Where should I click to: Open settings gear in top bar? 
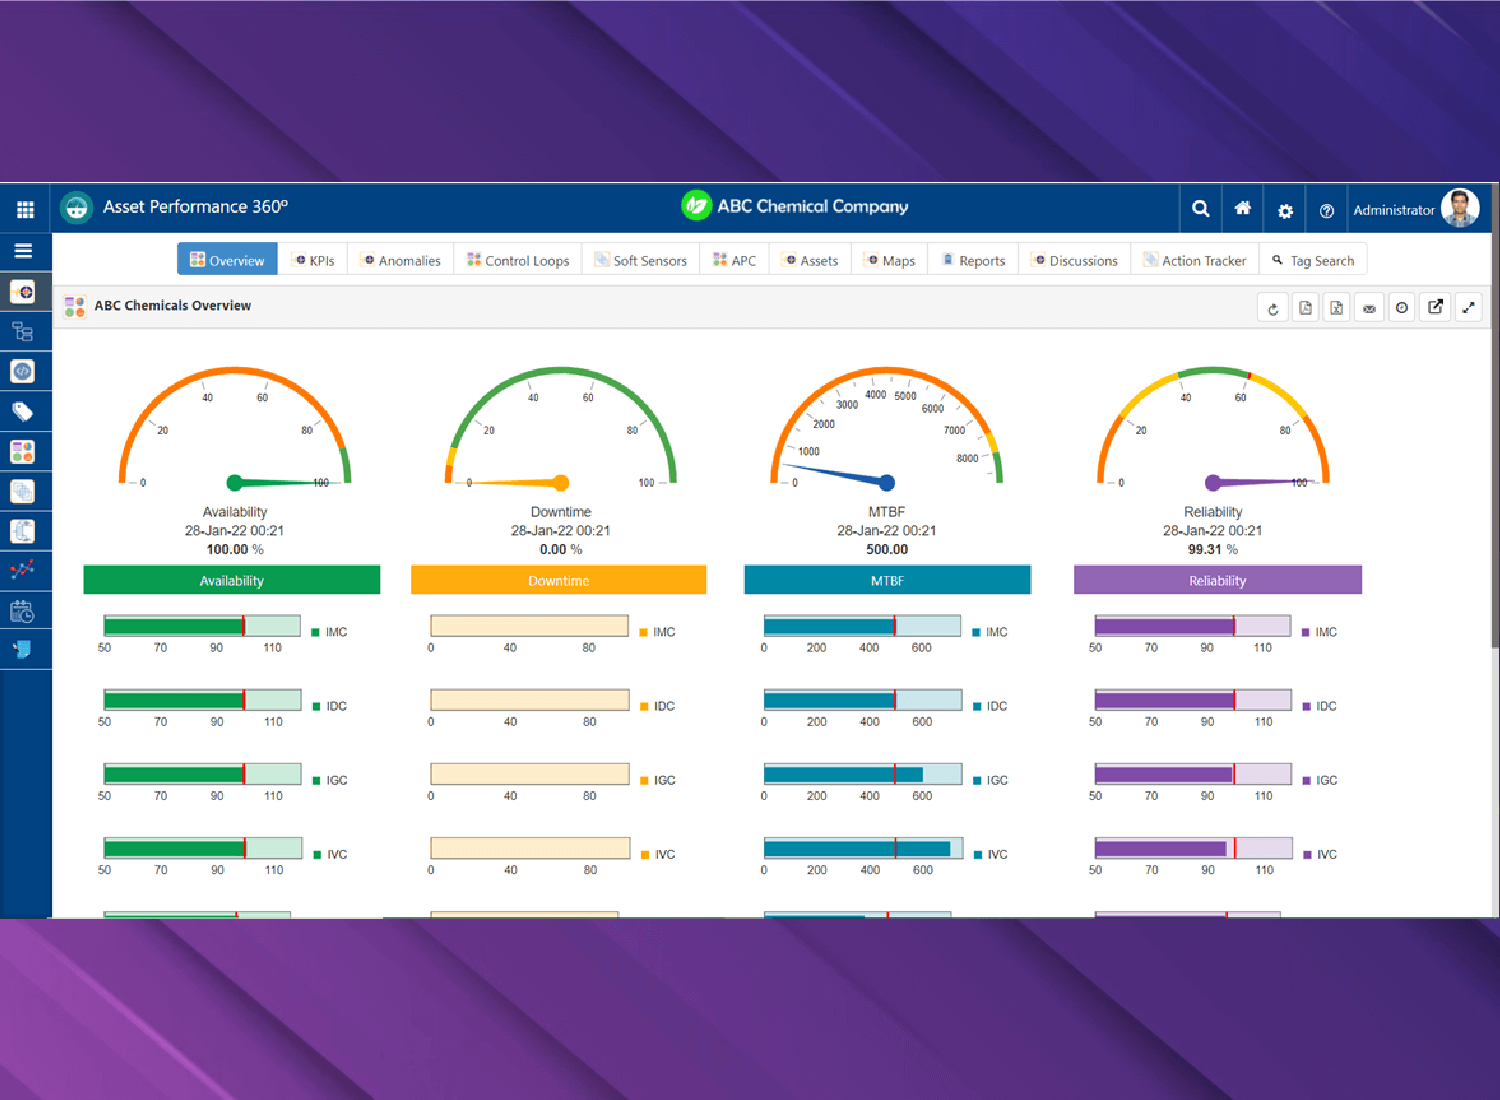tap(1285, 210)
